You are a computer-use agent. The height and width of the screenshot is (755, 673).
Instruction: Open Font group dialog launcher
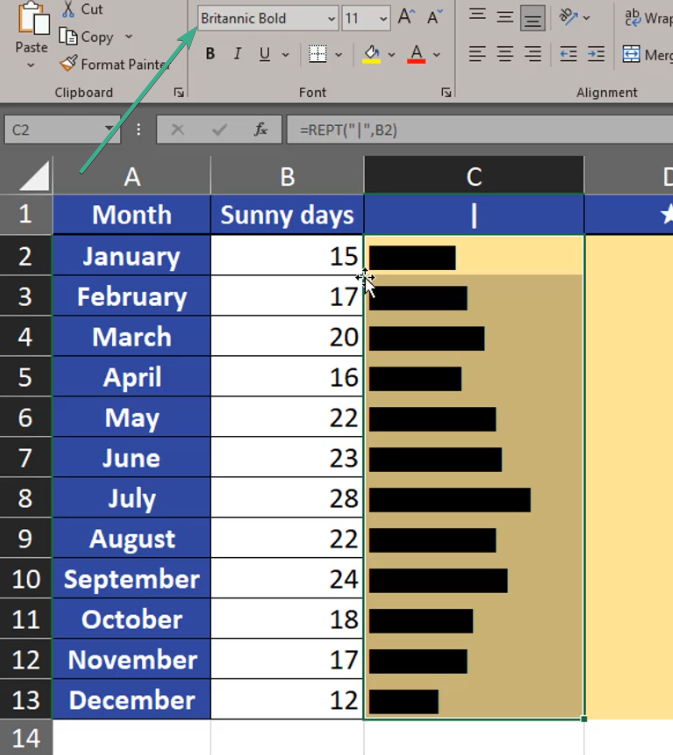tap(446, 93)
